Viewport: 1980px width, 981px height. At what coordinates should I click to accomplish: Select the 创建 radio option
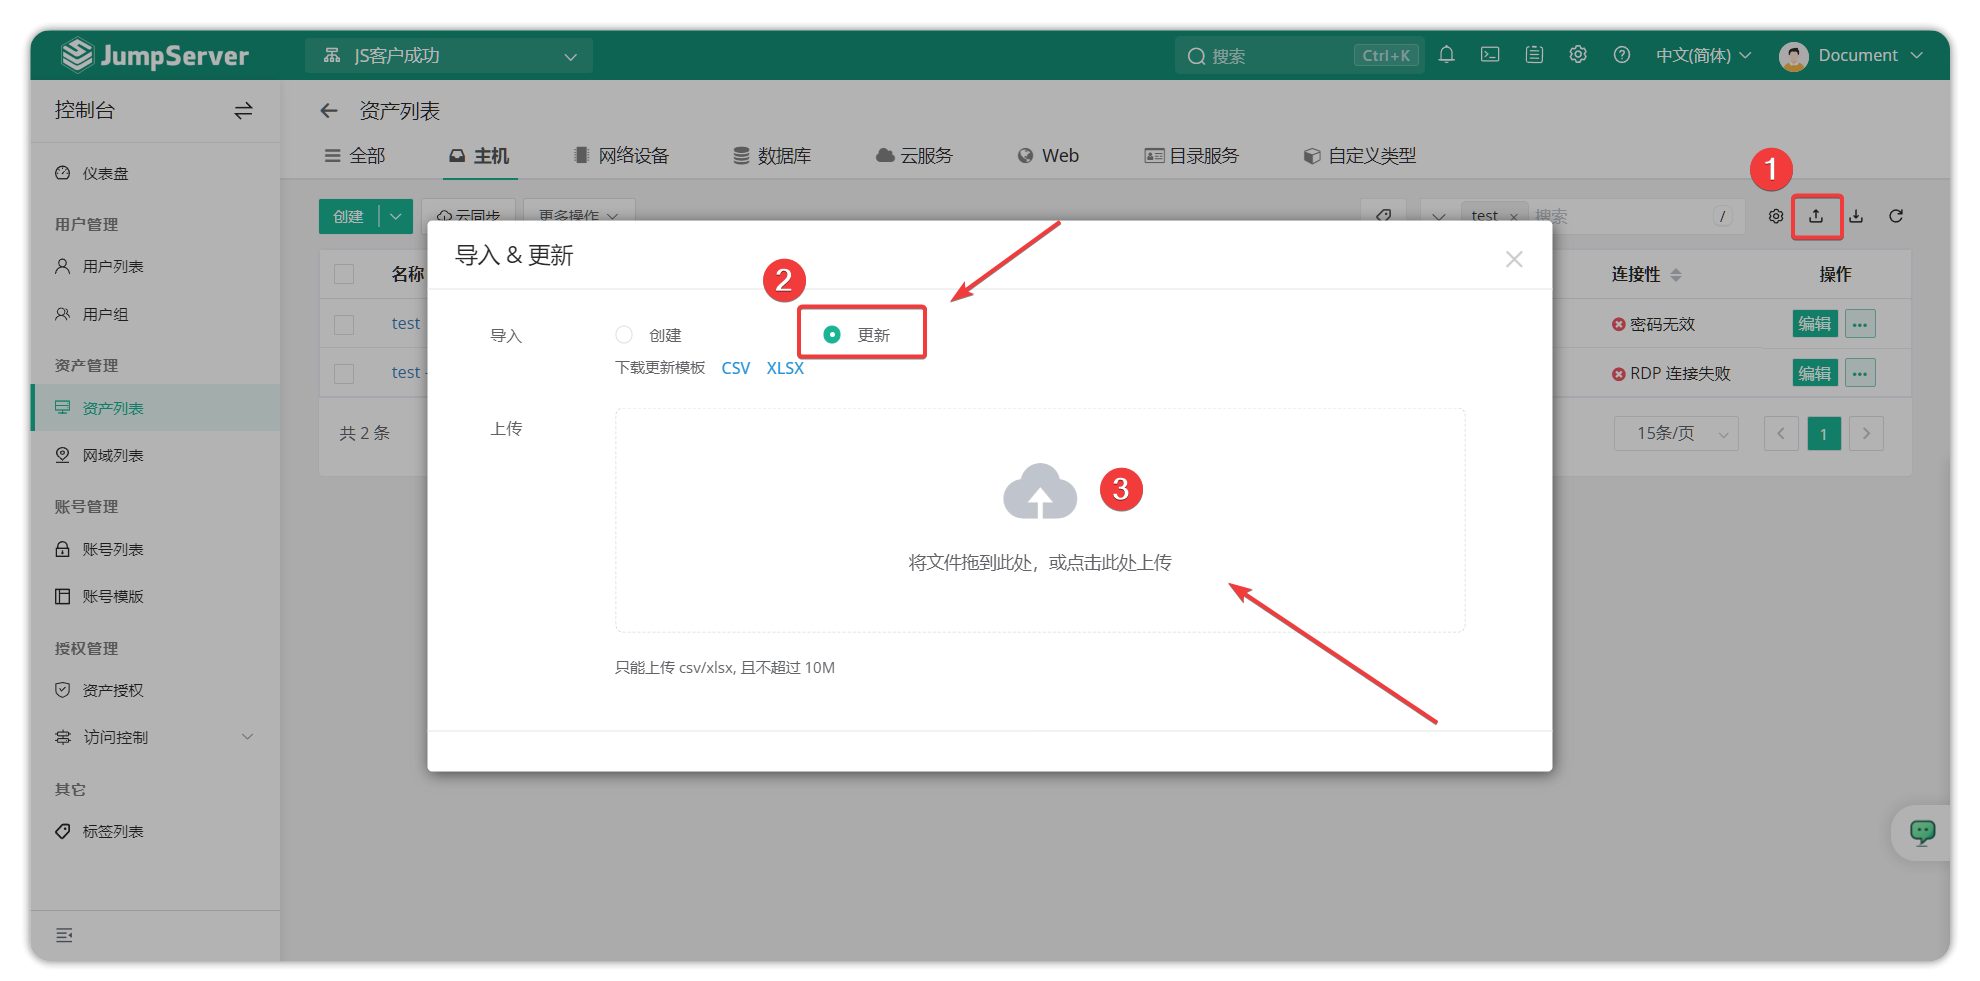click(x=624, y=335)
